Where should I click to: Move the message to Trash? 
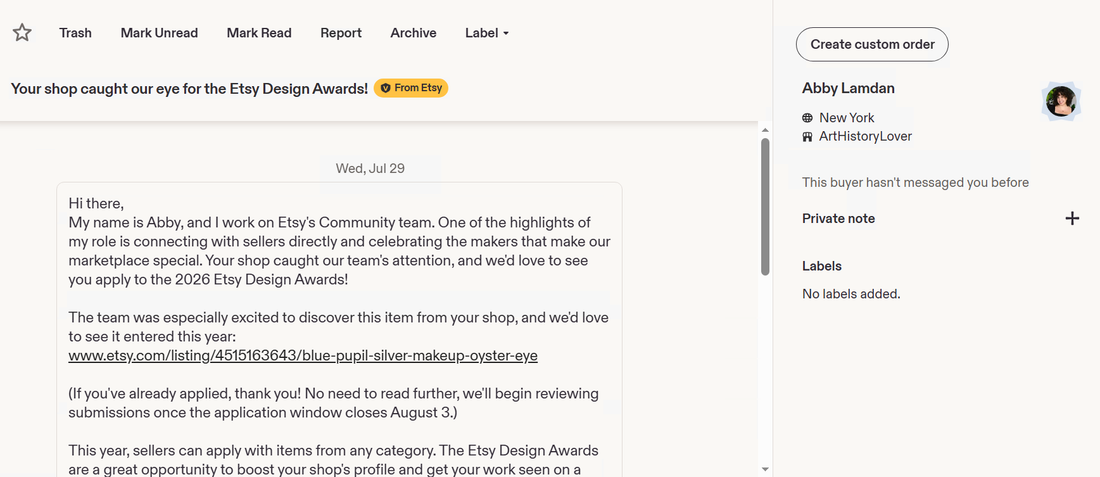[75, 33]
